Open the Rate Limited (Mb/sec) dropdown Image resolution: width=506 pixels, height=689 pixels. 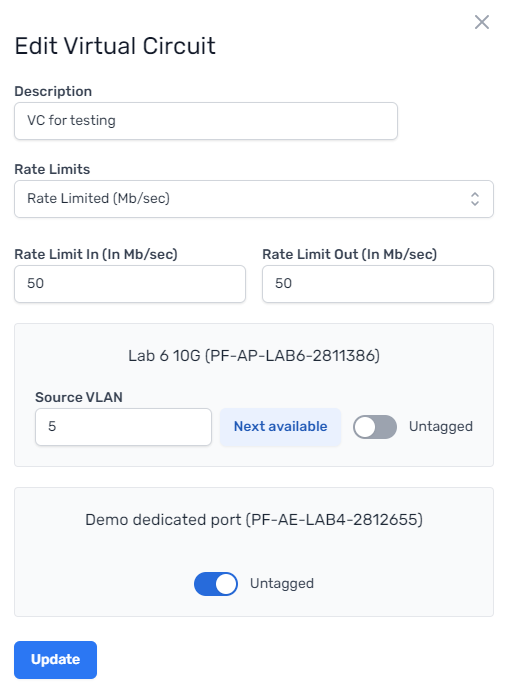254,199
